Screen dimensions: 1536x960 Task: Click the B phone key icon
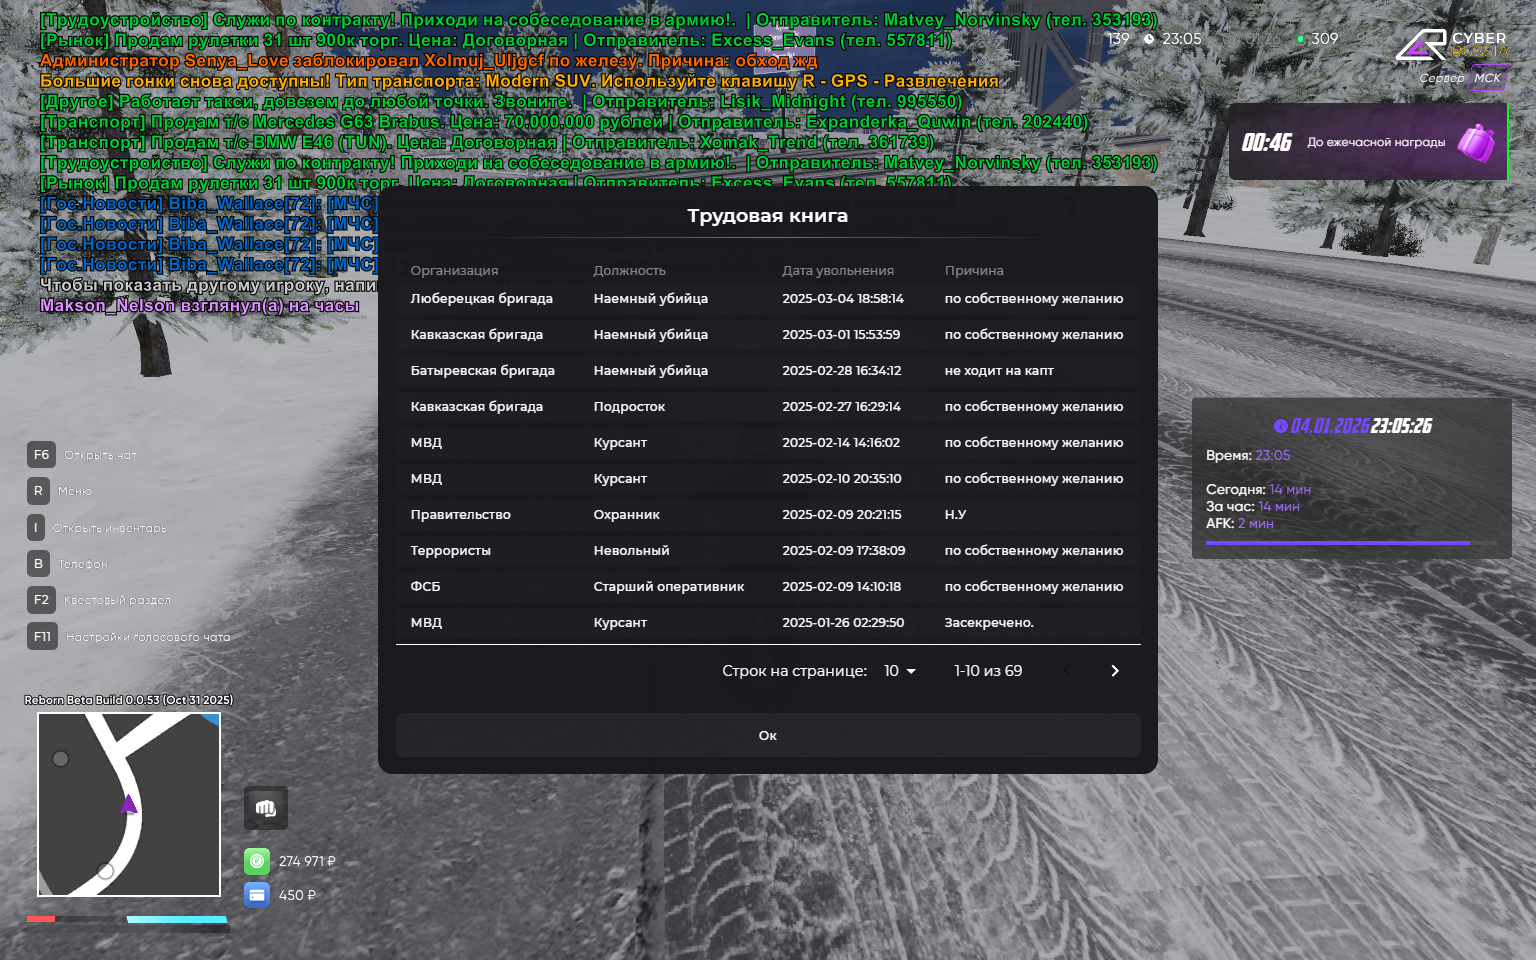pyautogui.click(x=39, y=564)
